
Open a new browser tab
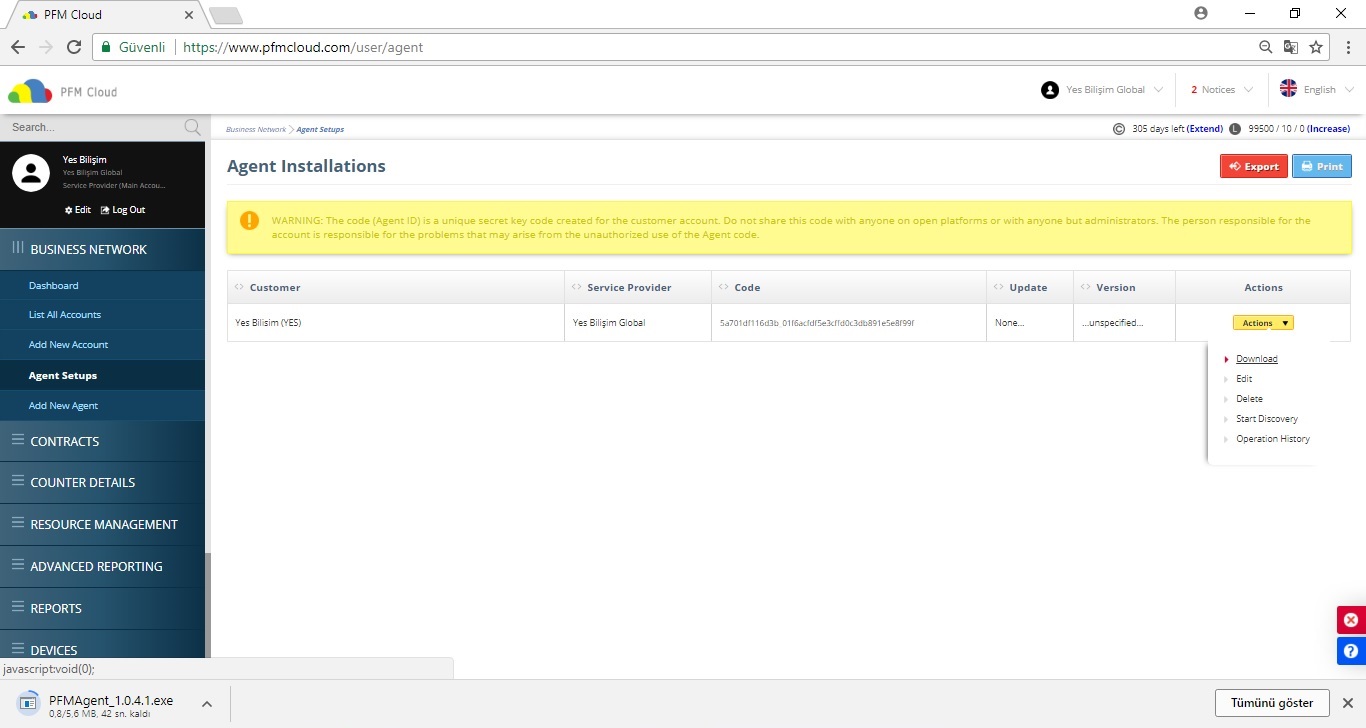pyautogui.click(x=226, y=15)
